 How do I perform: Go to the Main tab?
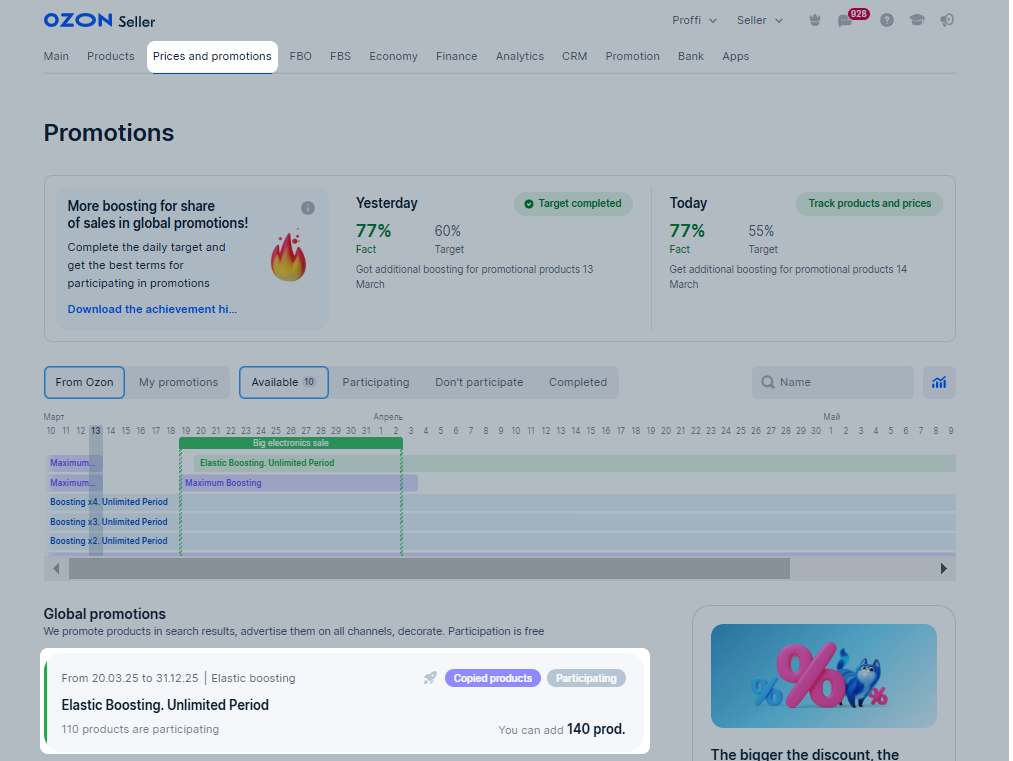click(56, 56)
